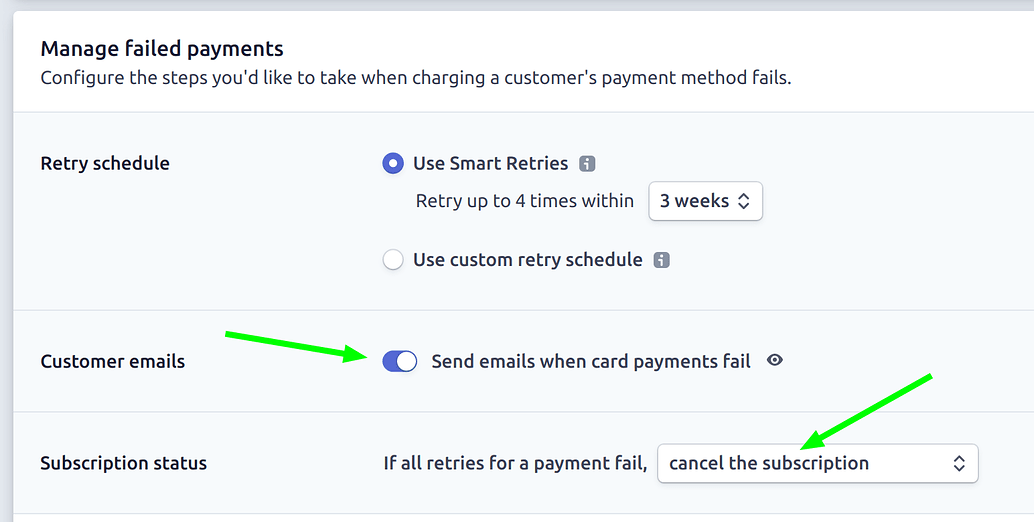Click the info icon beside Use Smart Retries
1034x522 pixels.
tap(588, 164)
